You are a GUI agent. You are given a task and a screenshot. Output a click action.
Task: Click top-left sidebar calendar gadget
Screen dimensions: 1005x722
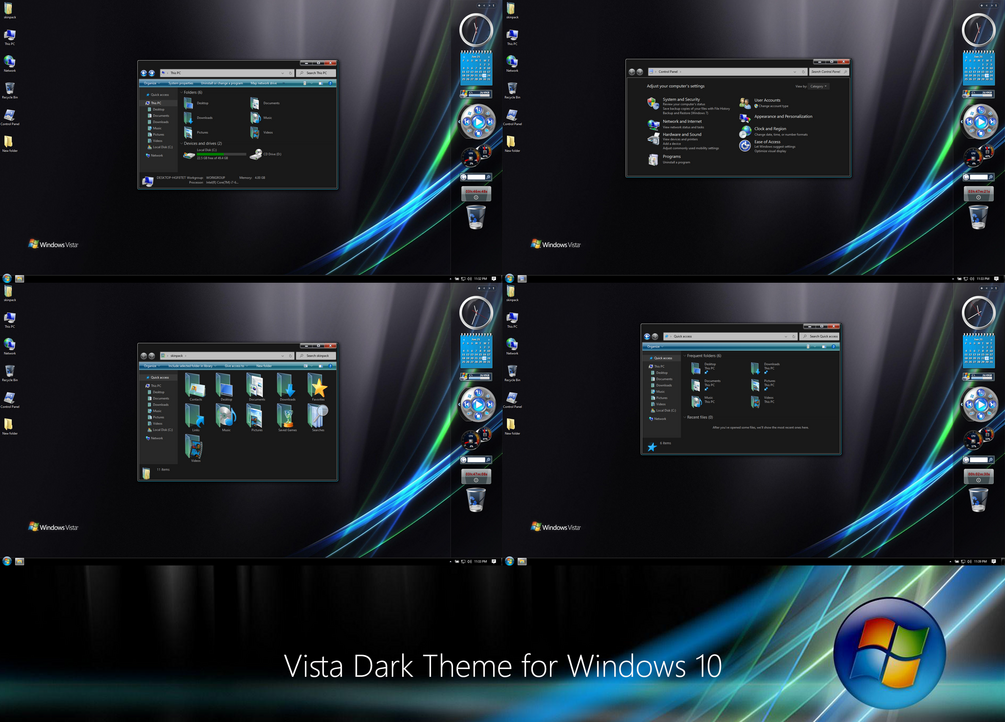pos(476,68)
